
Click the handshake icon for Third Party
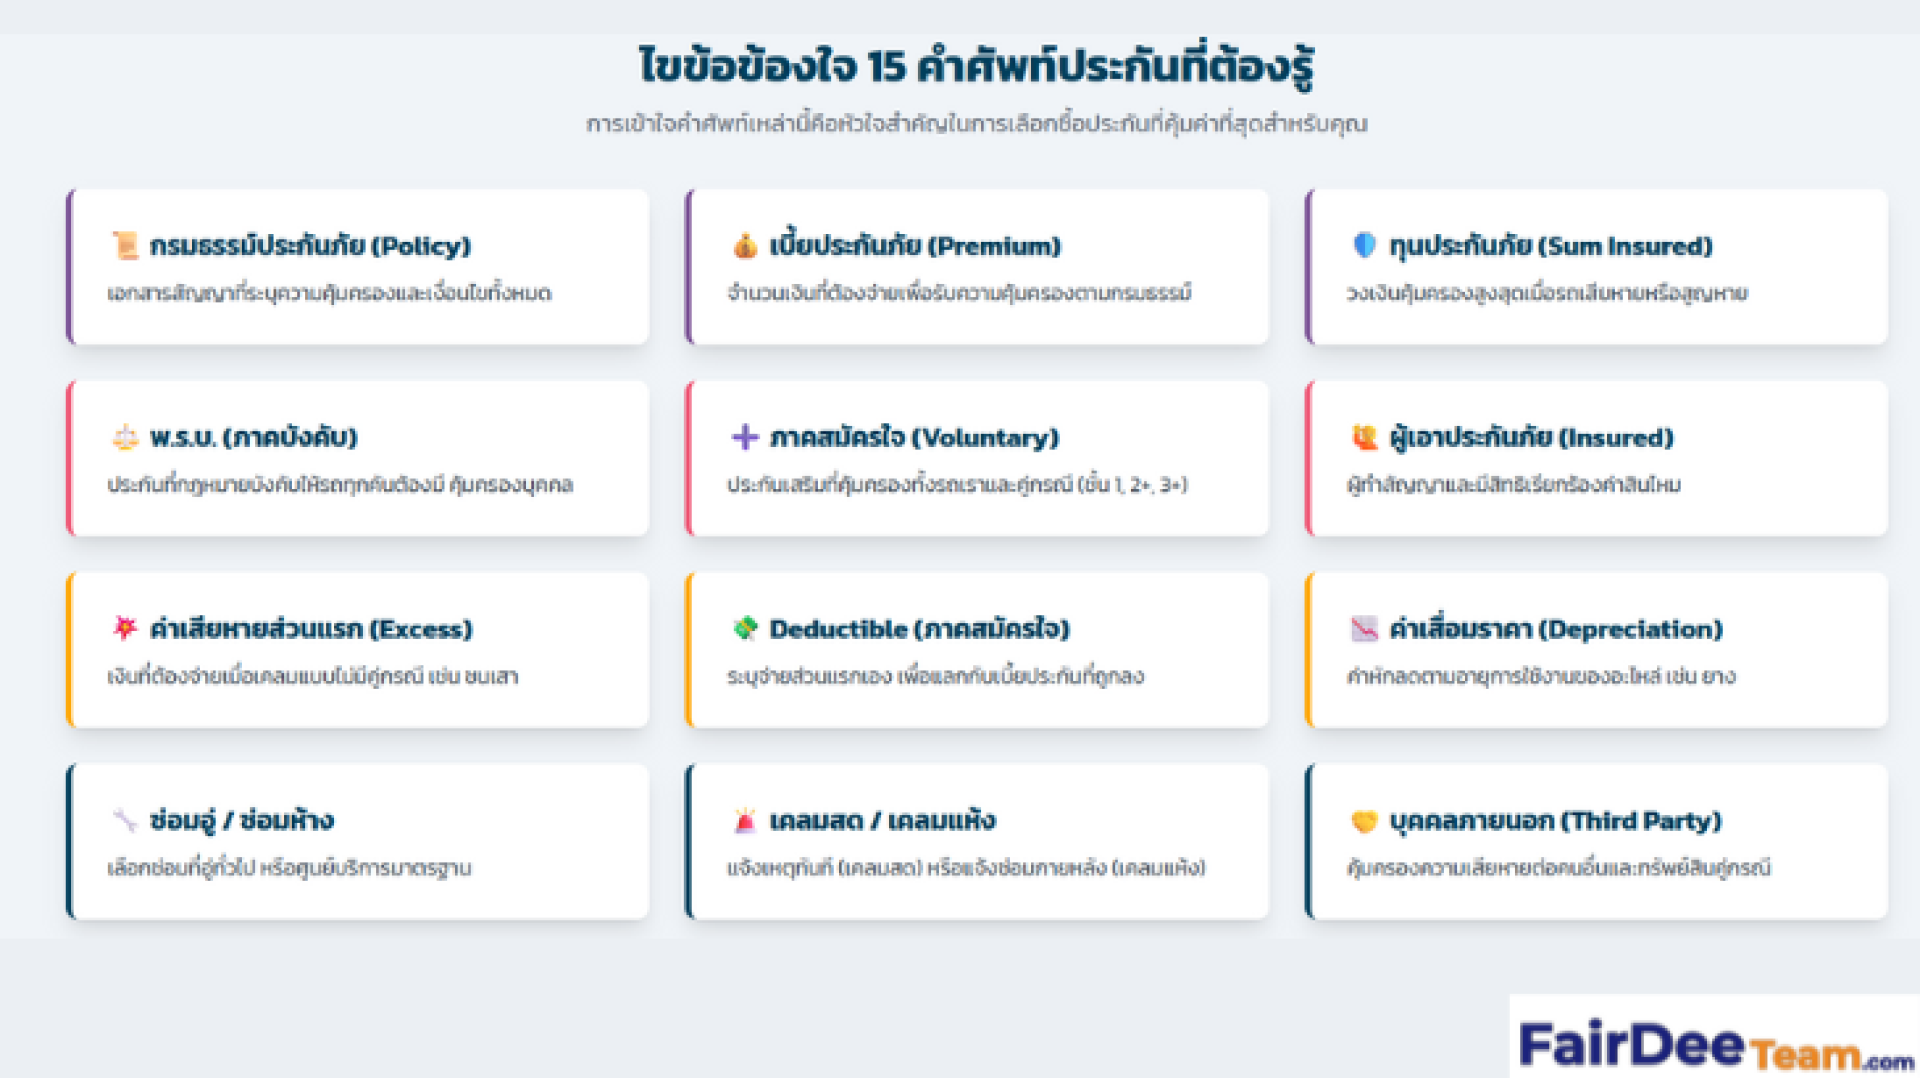tap(1364, 820)
